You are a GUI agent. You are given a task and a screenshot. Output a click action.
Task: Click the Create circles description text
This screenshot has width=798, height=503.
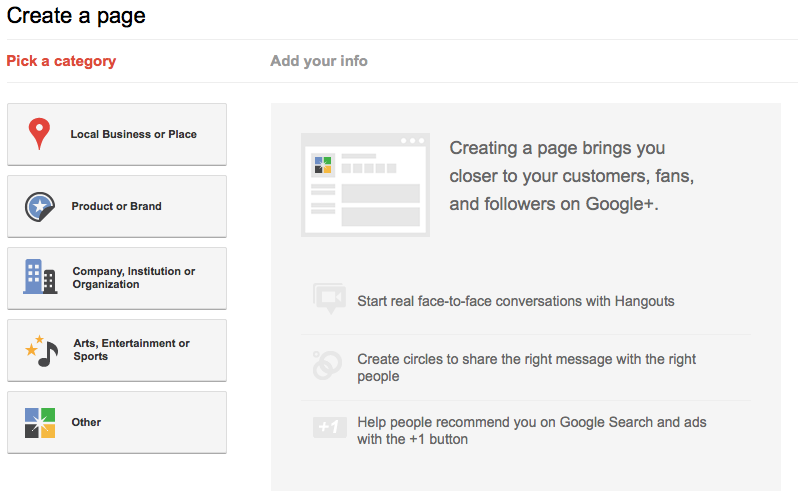click(x=526, y=367)
